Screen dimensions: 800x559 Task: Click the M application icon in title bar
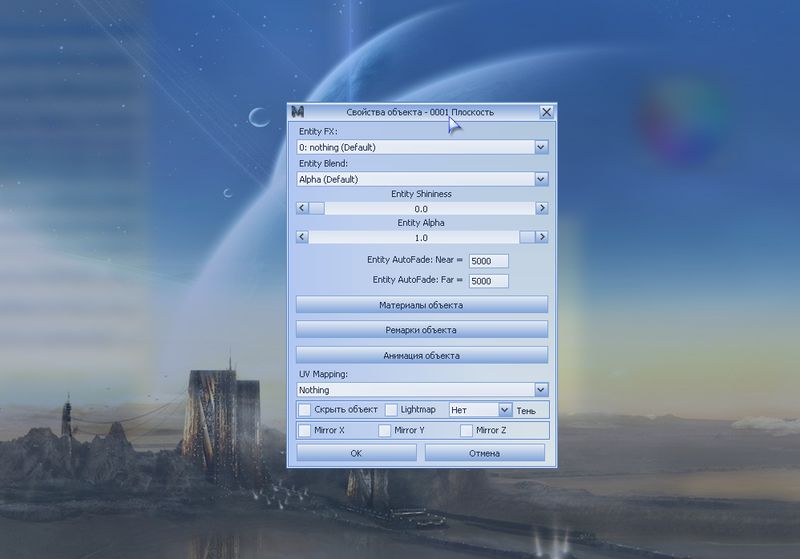(x=297, y=112)
